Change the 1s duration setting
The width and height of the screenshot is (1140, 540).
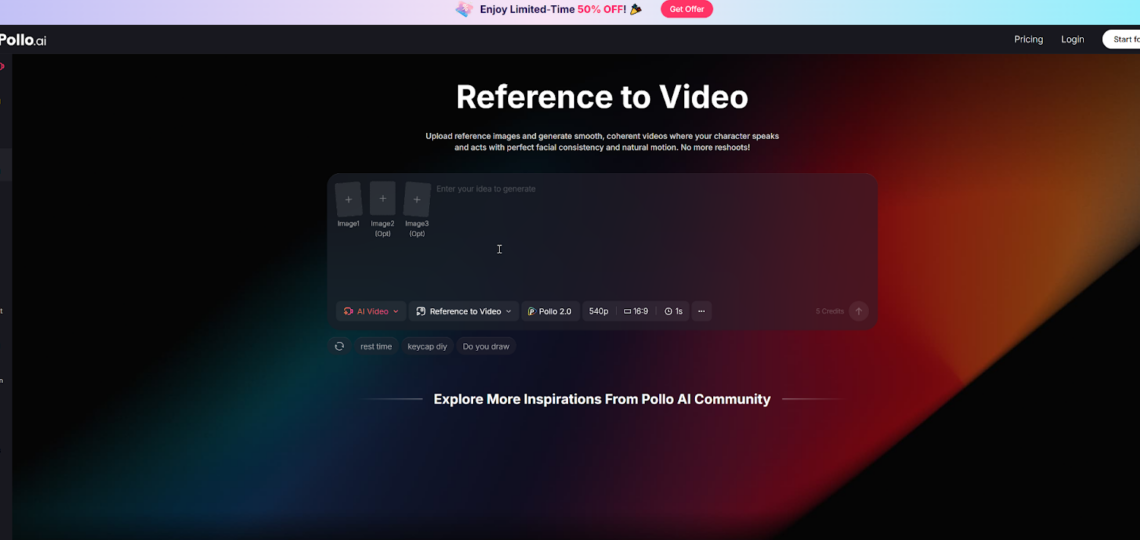click(674, 311)
